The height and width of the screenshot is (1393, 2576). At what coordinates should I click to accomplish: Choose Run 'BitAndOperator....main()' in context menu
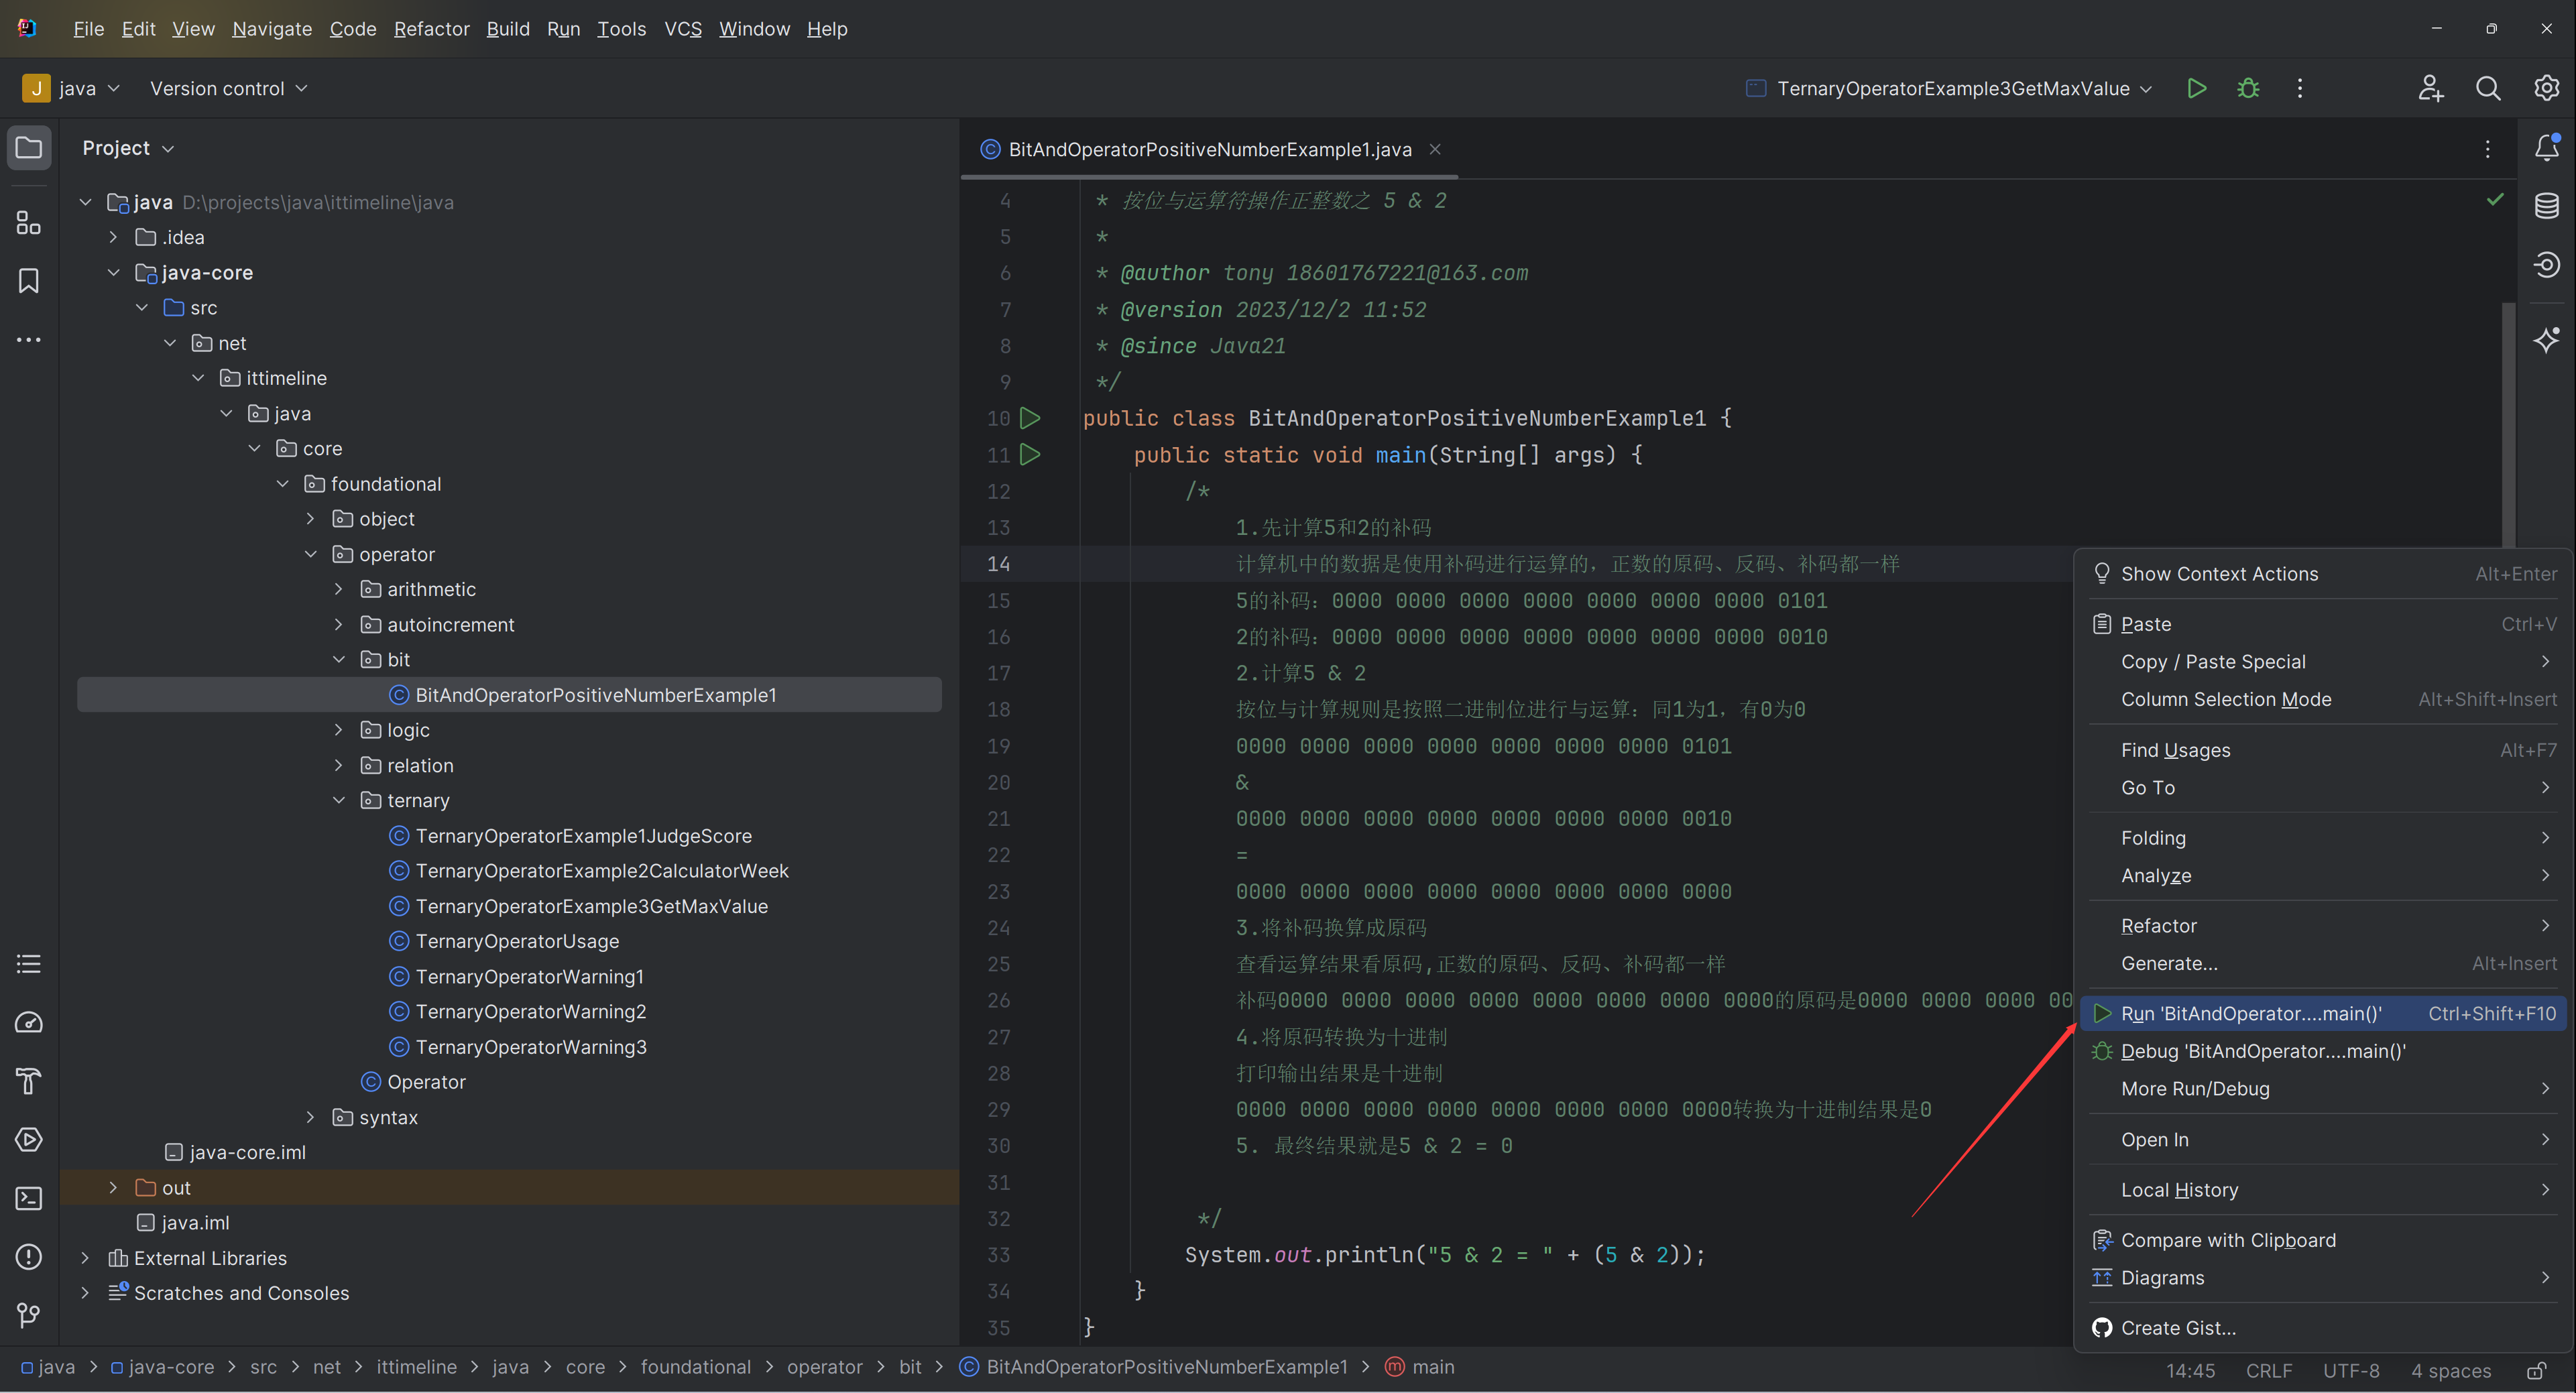(x=2324, y=1013)
